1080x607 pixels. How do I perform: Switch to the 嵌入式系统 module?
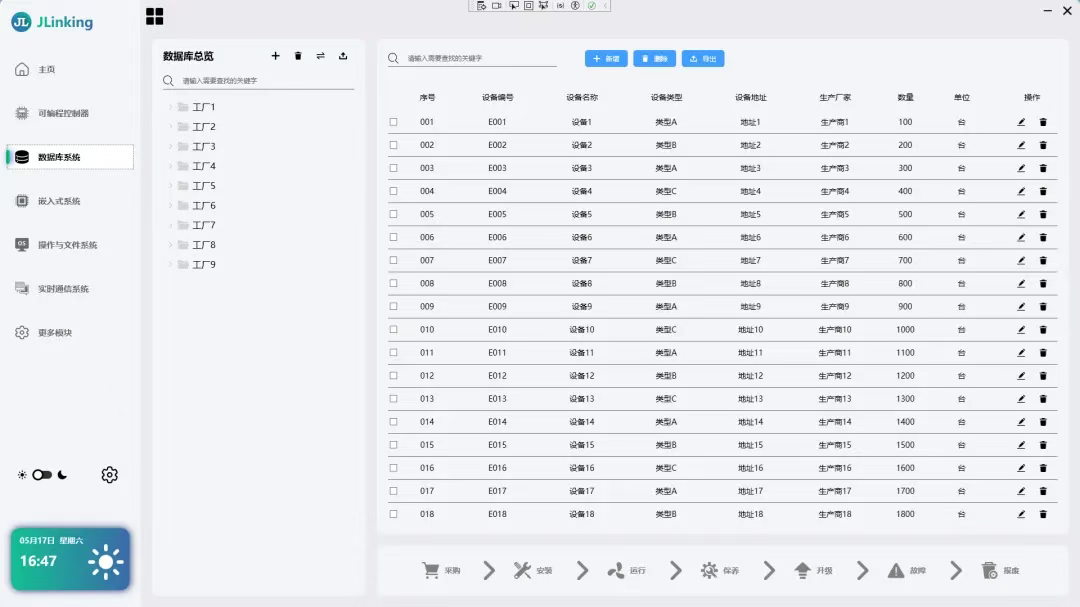click(x=62, y=200)
